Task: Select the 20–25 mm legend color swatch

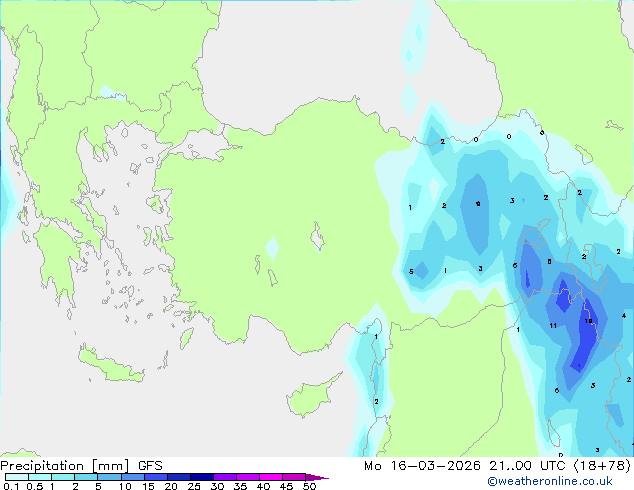Action: pyautogui.click(x=178, y=477)
